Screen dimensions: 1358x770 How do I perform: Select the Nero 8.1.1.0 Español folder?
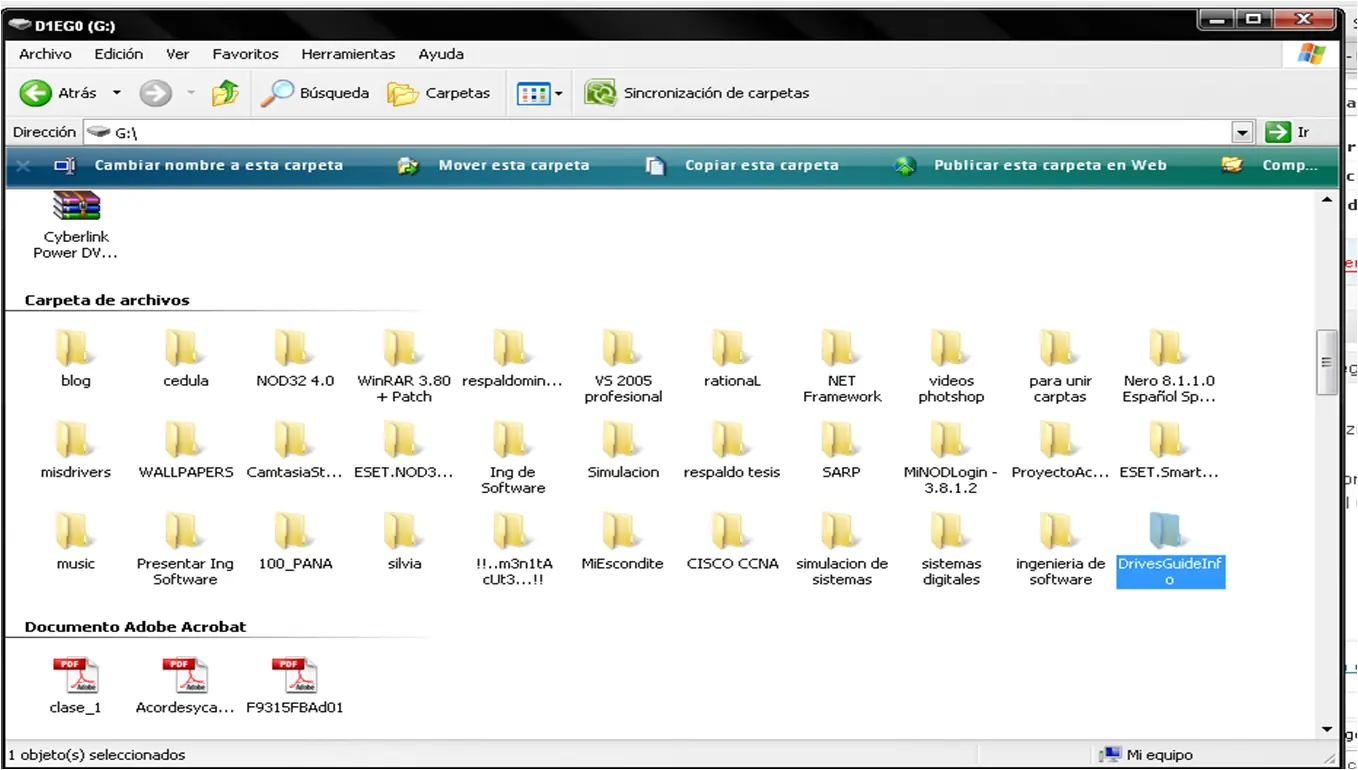[1169, 366]
